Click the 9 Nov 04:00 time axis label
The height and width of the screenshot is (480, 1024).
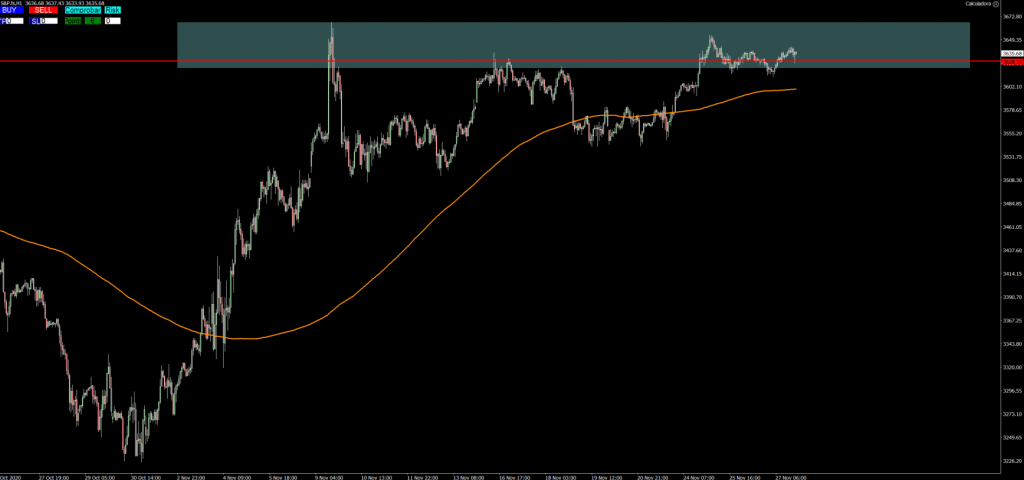click(x=330, y=477)
